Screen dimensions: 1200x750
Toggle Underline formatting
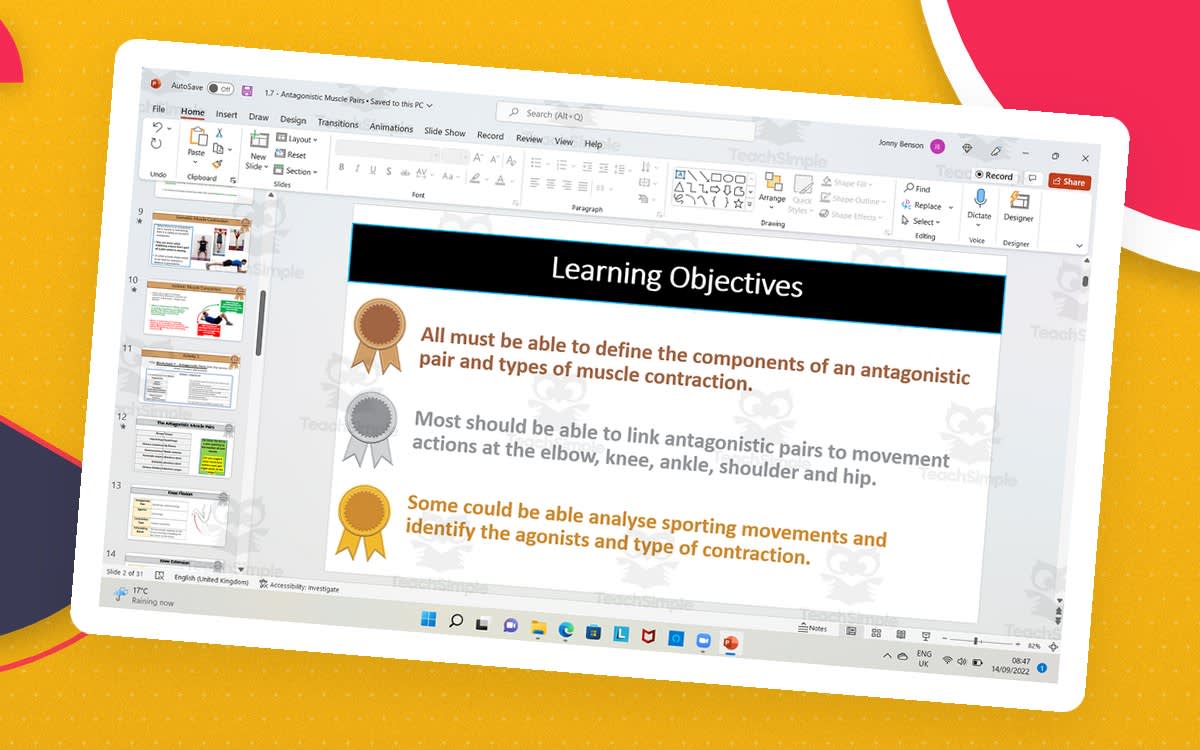tap(373, 170)
